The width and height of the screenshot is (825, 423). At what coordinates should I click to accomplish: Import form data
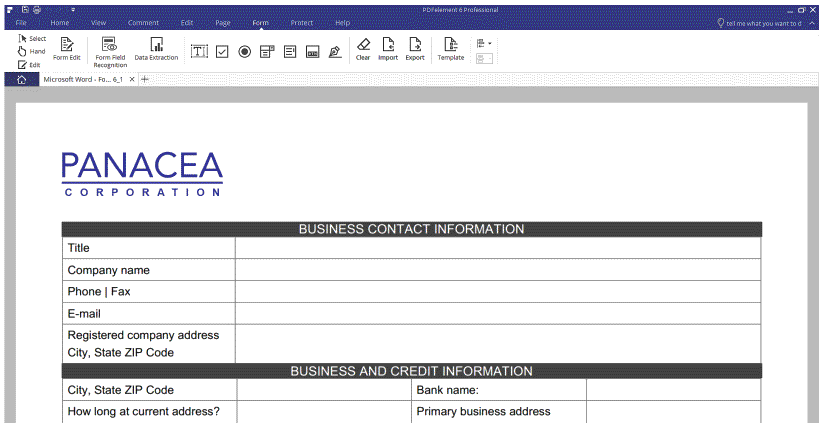[388, 49]
